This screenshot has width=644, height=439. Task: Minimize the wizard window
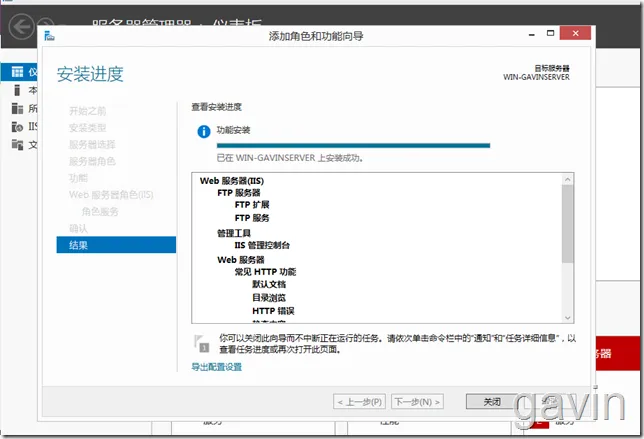pyautogui.click(x=532, y=34)
